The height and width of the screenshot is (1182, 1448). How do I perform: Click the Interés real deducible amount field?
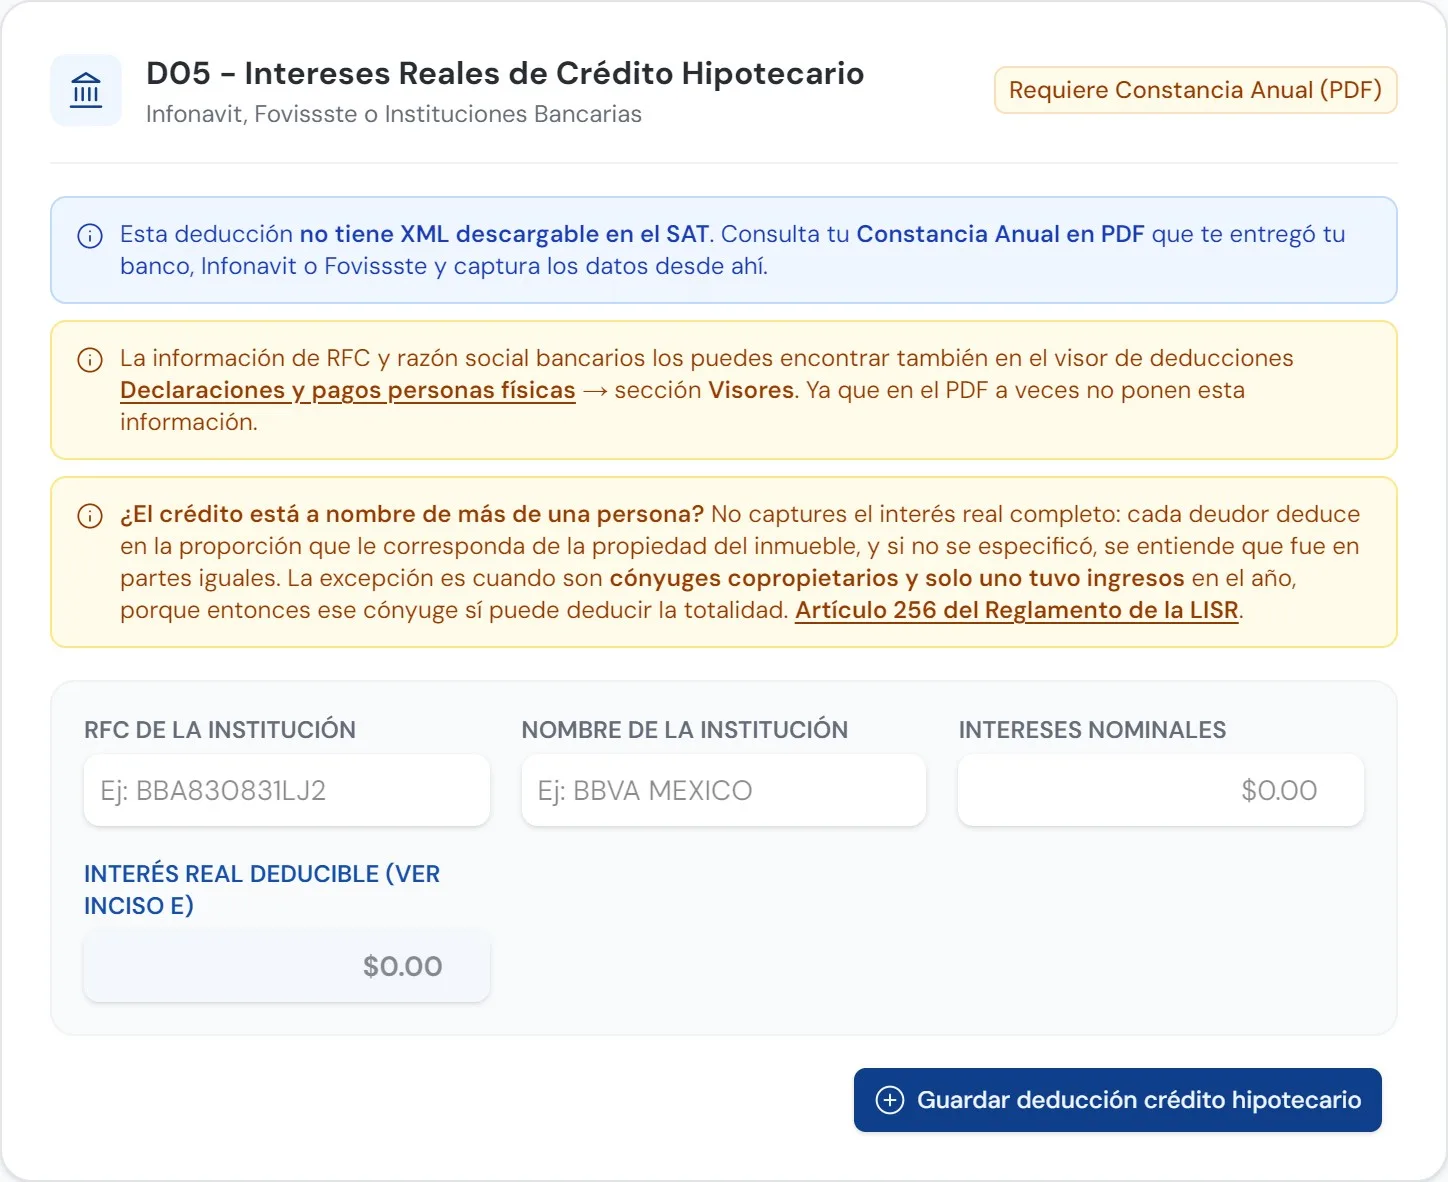[287, 966]
